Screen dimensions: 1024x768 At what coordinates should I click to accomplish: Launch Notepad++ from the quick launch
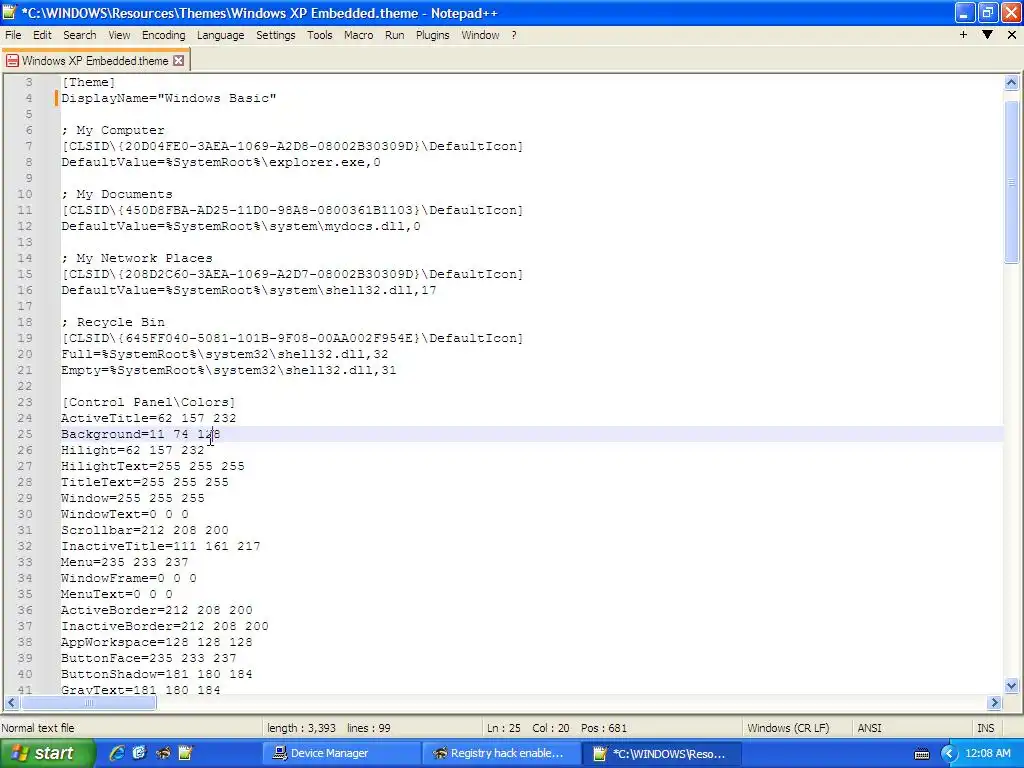[x=185, y=753]
